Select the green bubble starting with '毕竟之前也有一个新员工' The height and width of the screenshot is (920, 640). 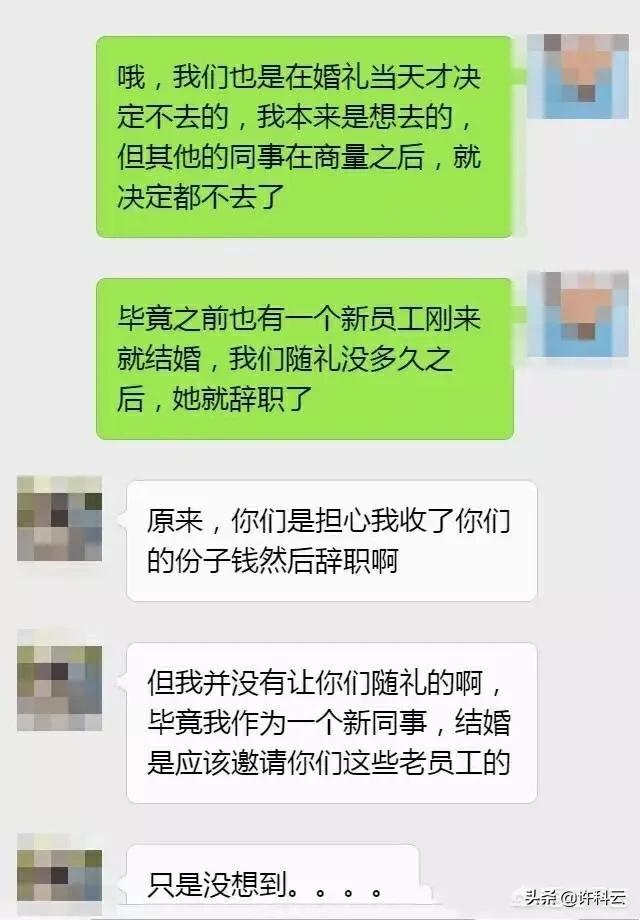point(304,358)
